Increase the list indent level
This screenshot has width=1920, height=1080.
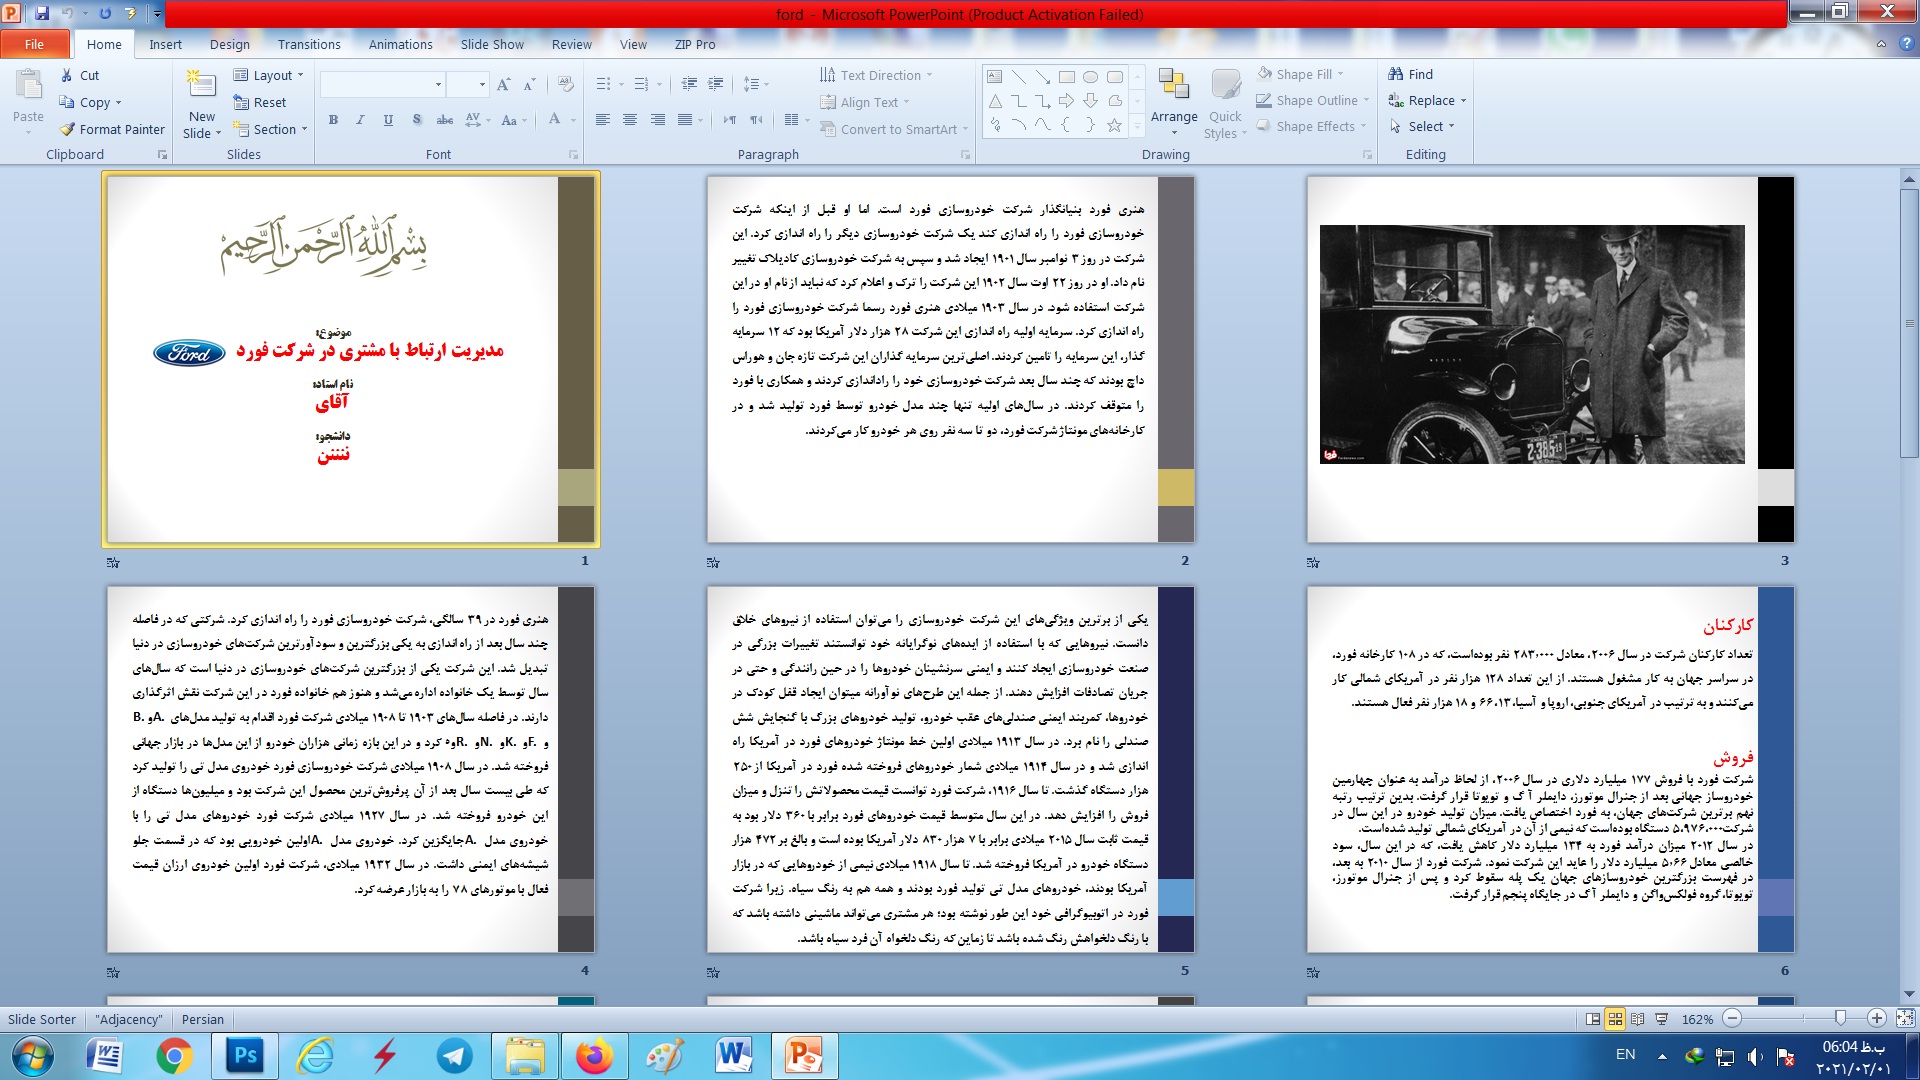click(715, 84)
